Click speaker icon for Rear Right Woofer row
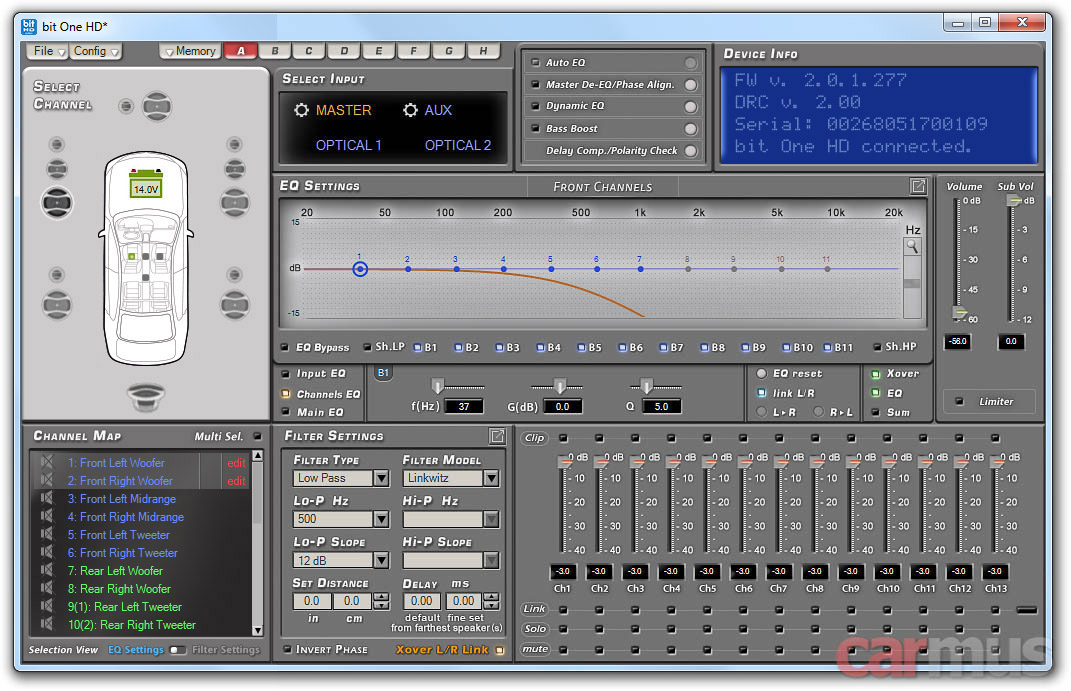This screenshot has height=691, width=1071. point(46,588)
